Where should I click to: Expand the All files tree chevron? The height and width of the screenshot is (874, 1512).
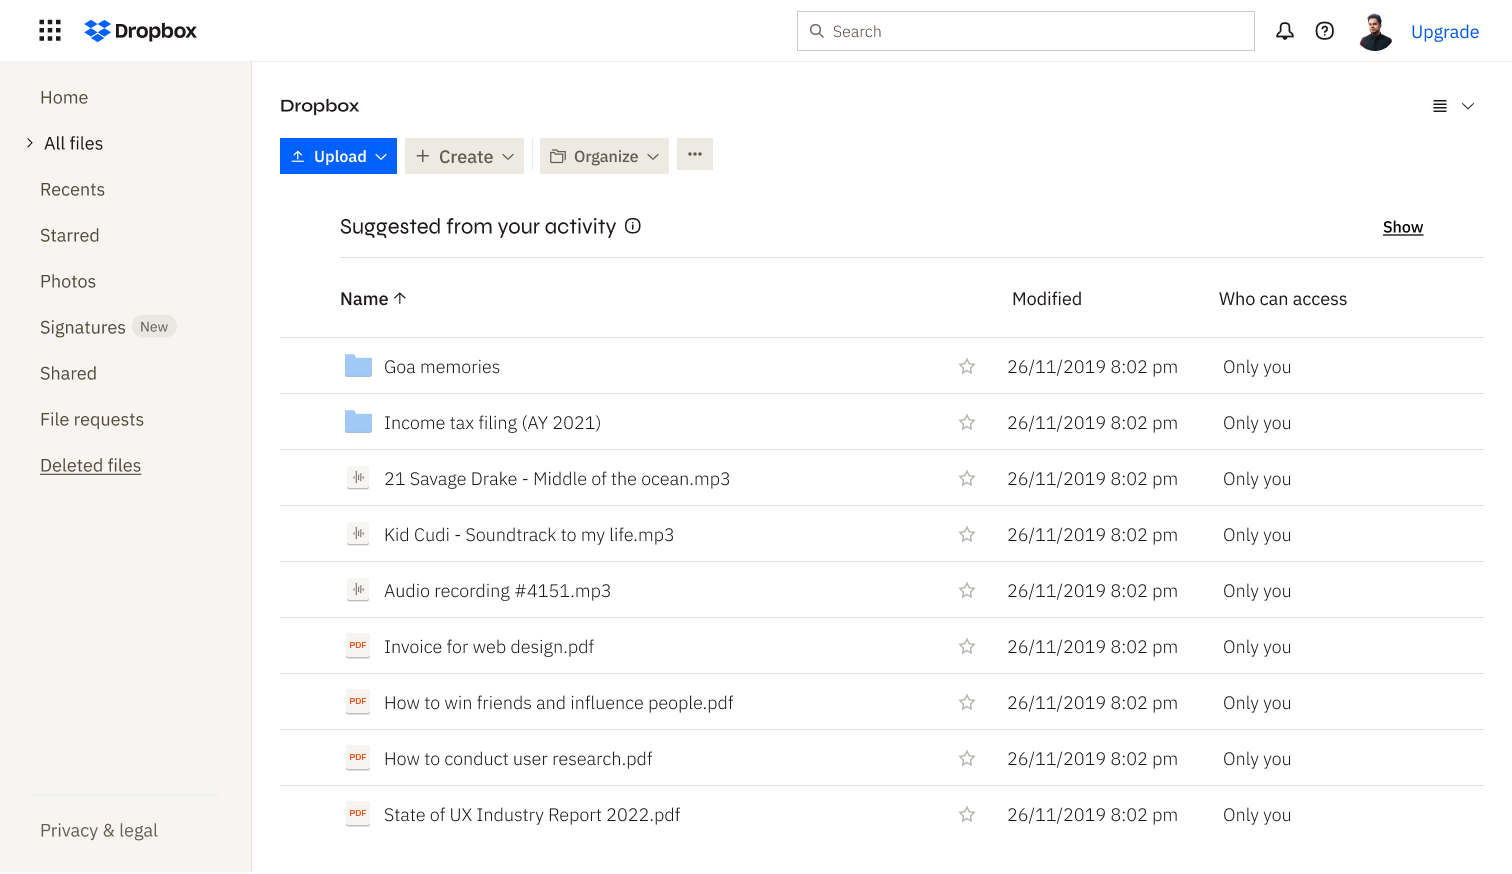tap(30, 143)
